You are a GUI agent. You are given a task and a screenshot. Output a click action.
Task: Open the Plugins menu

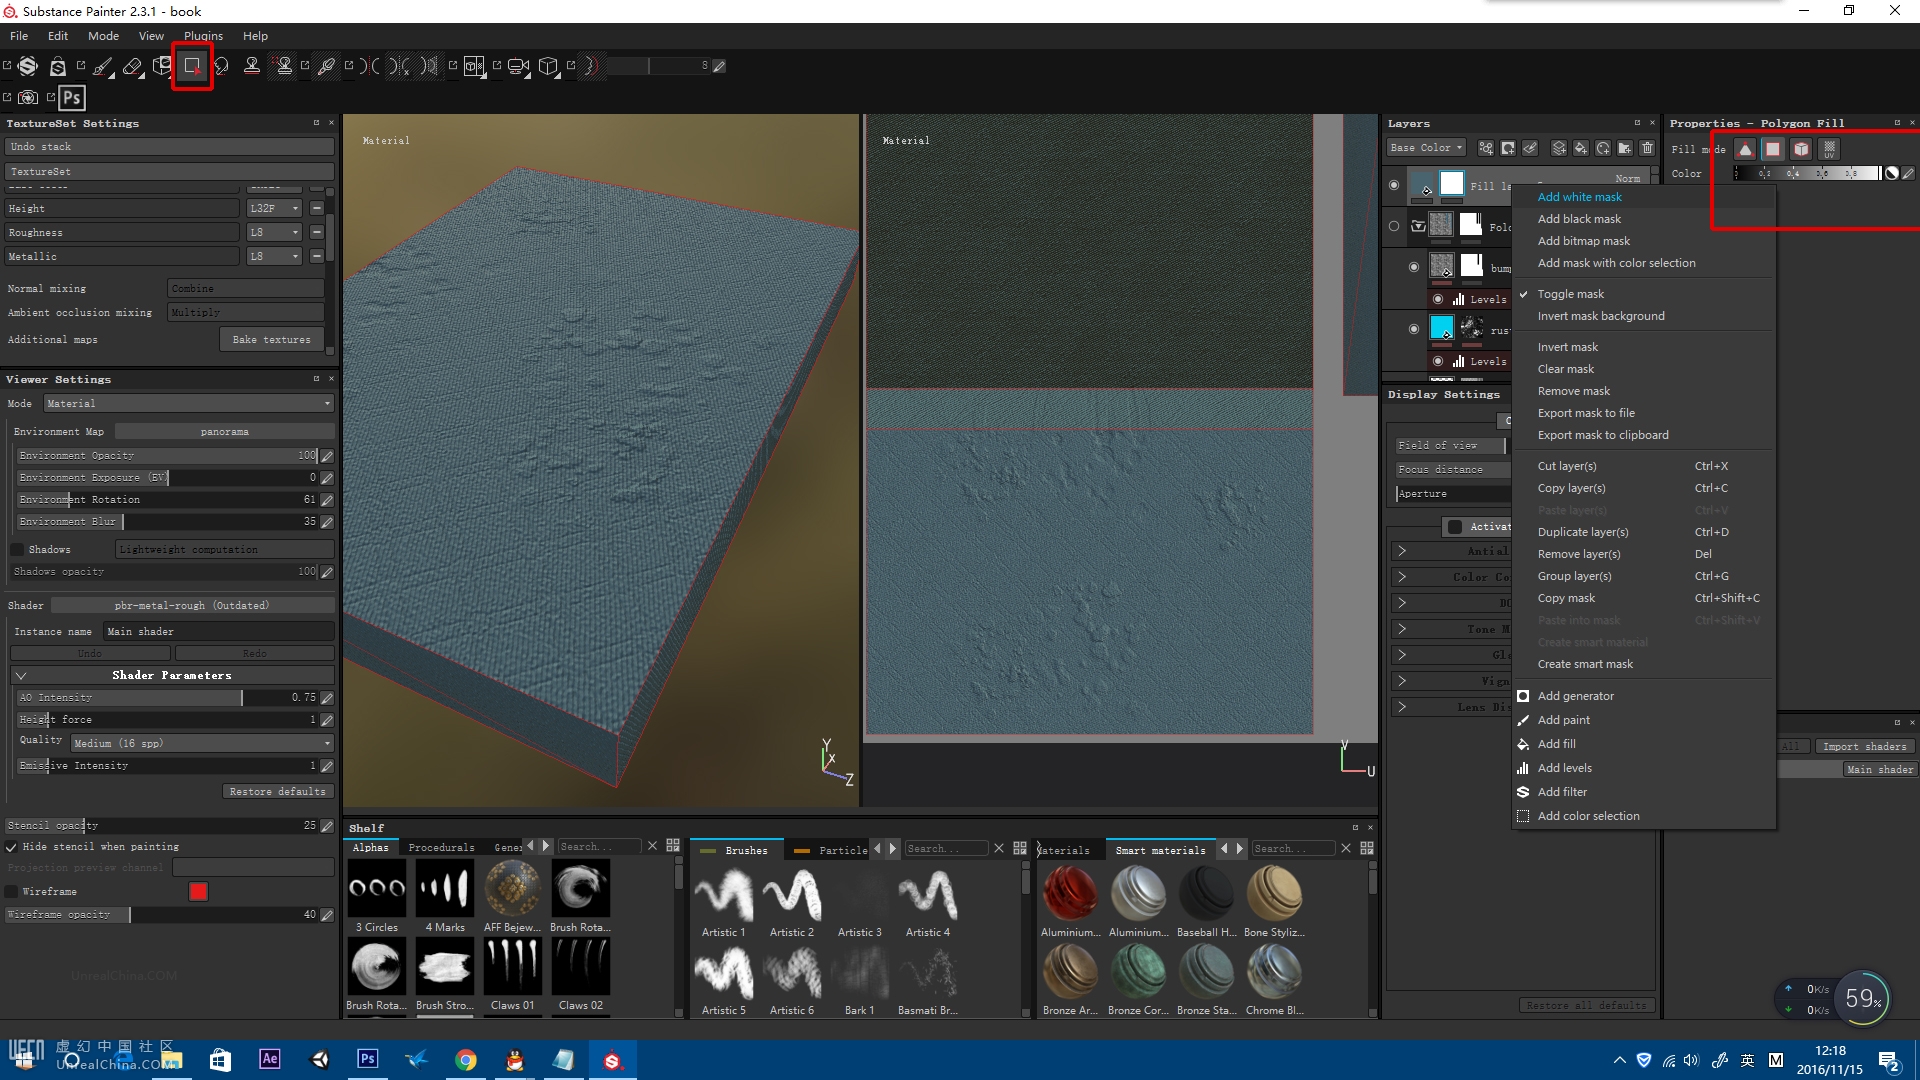[x=203, y=36]
